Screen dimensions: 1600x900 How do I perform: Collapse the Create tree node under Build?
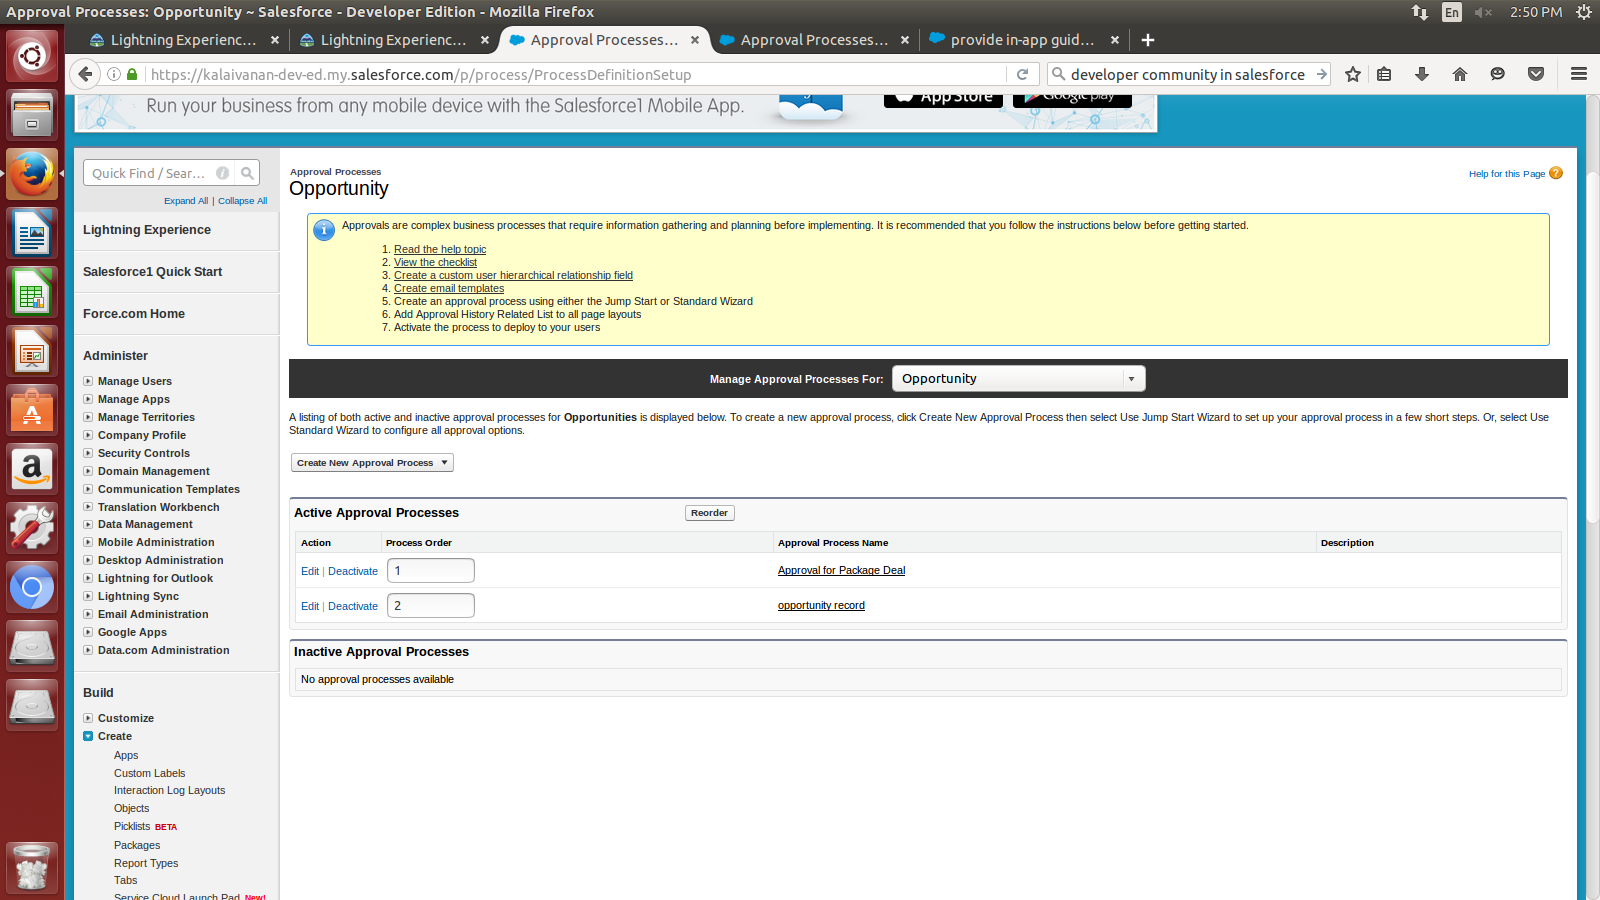(88, 736)
